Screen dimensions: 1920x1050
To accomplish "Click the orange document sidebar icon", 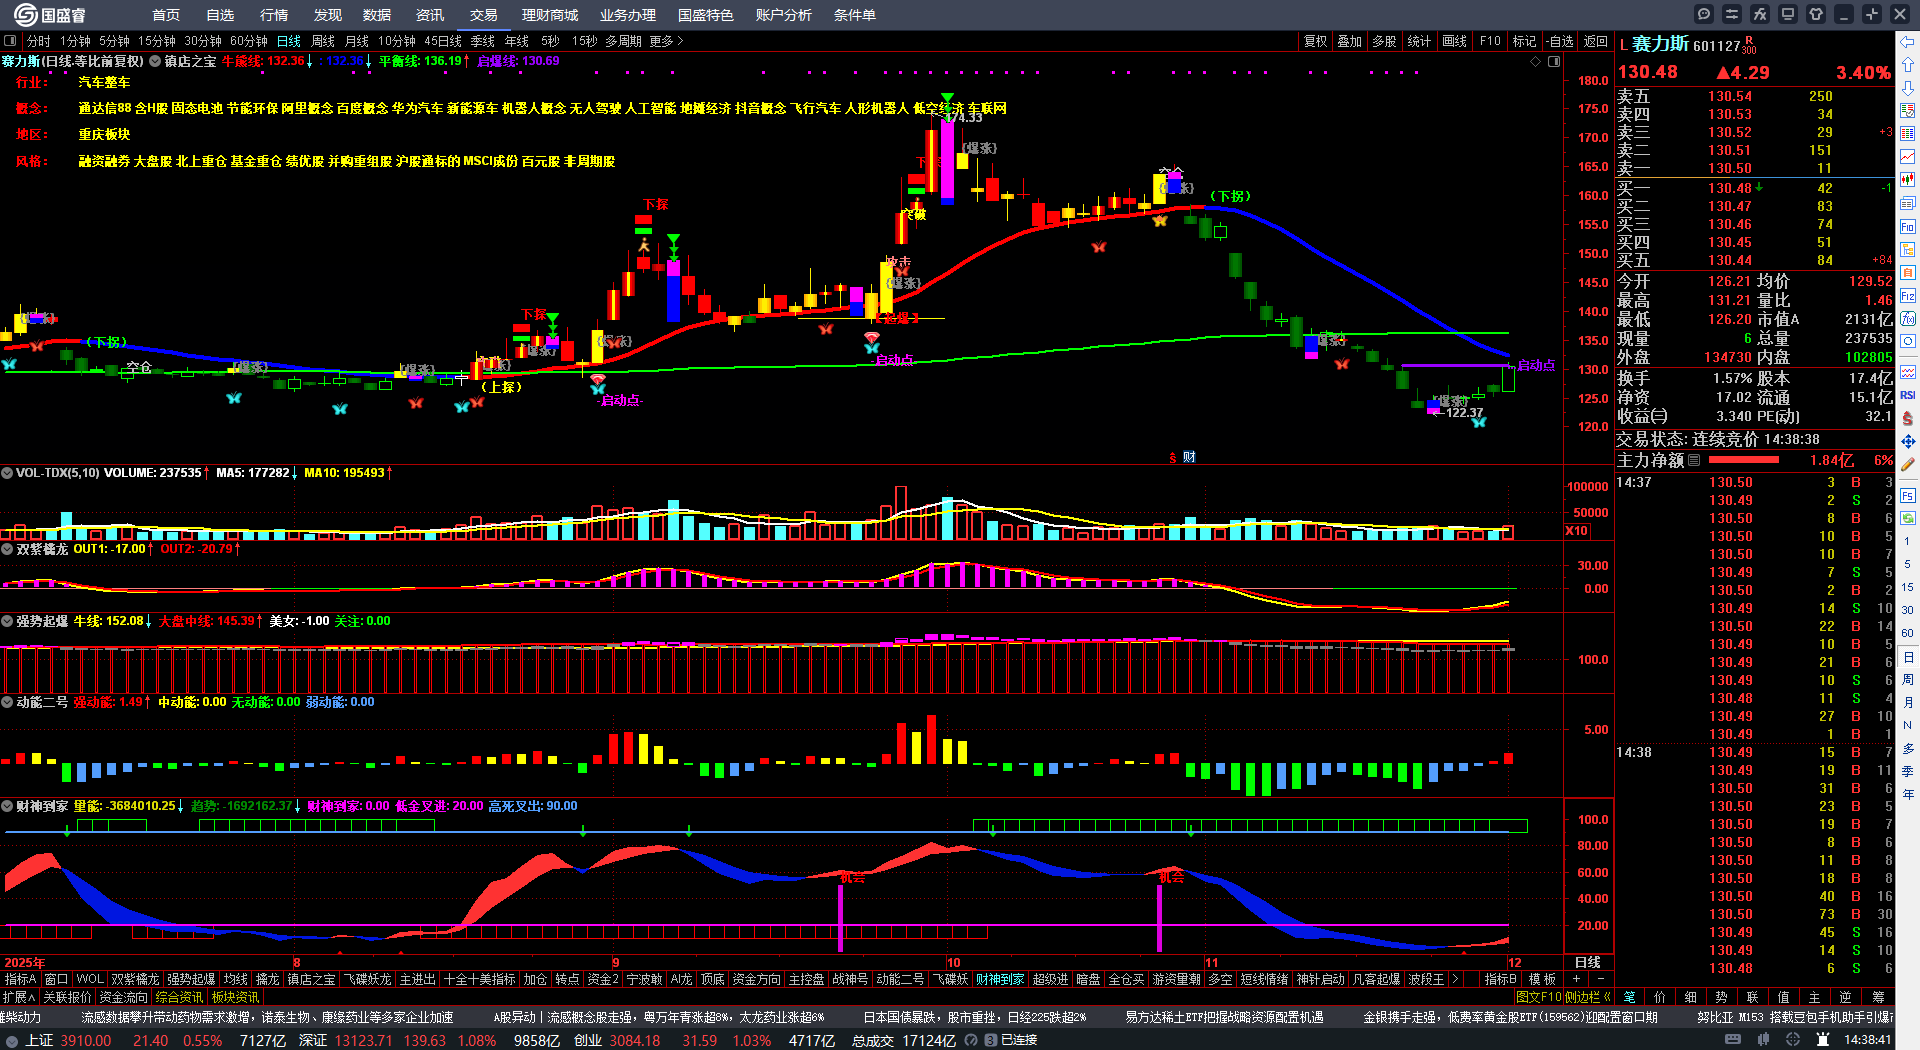I will point(1908,273).
